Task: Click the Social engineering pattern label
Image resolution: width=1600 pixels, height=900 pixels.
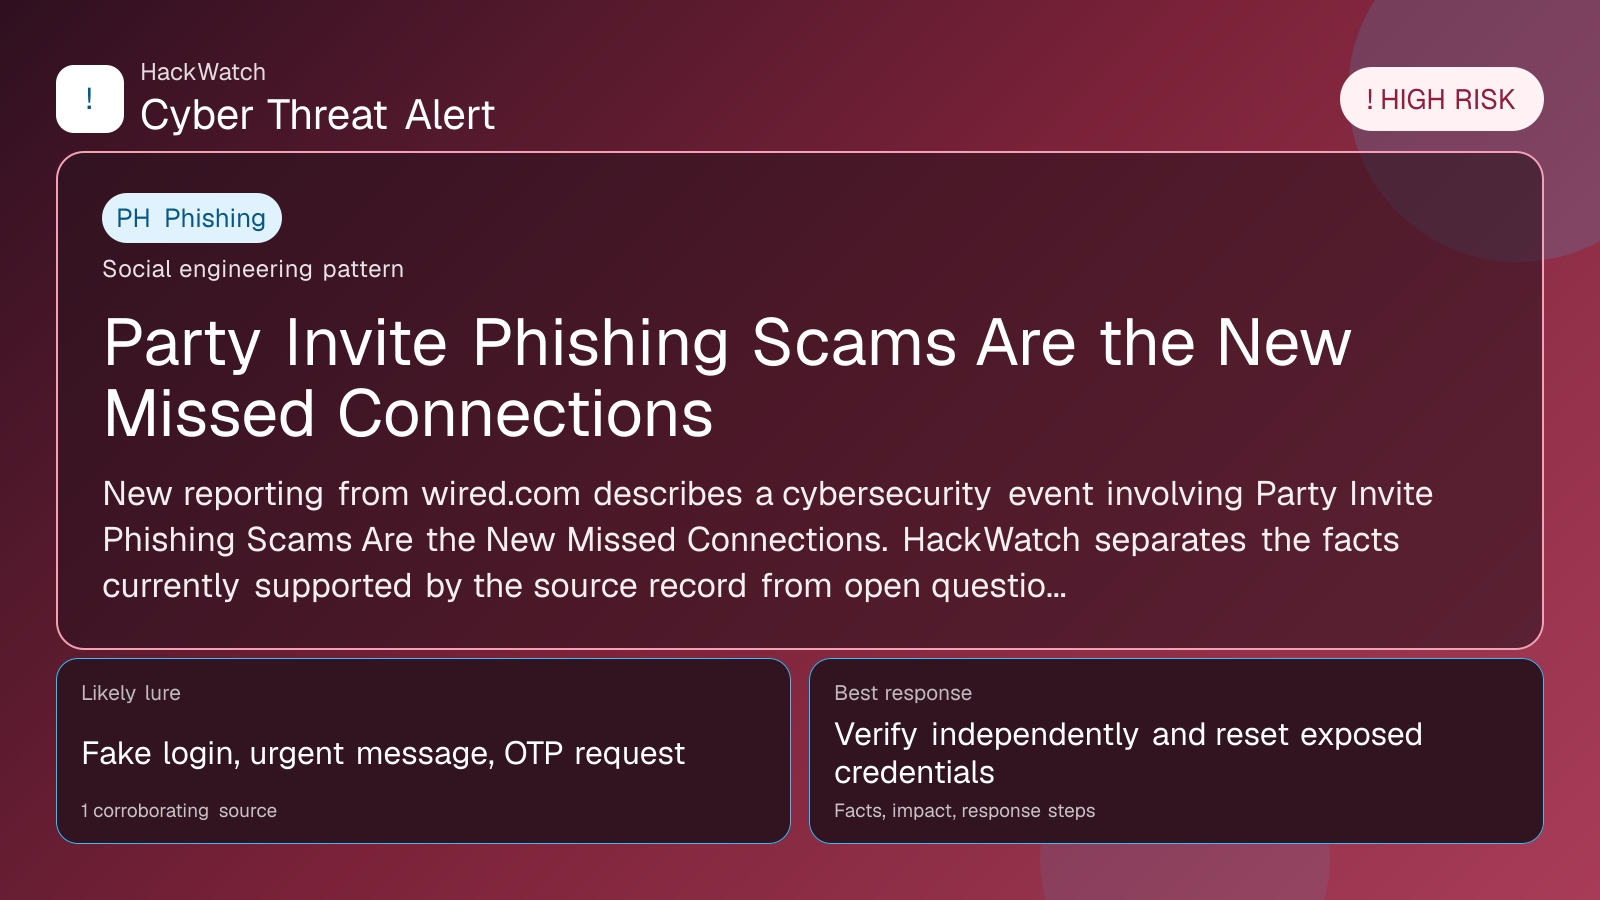Action: [253, 269]
